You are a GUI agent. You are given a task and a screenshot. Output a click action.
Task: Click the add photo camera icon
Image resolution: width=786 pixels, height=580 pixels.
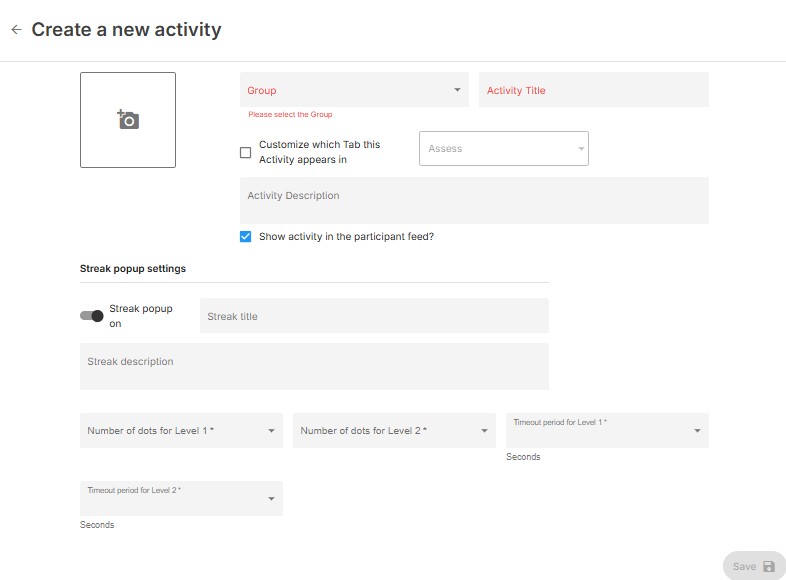[x=128, y=120]
